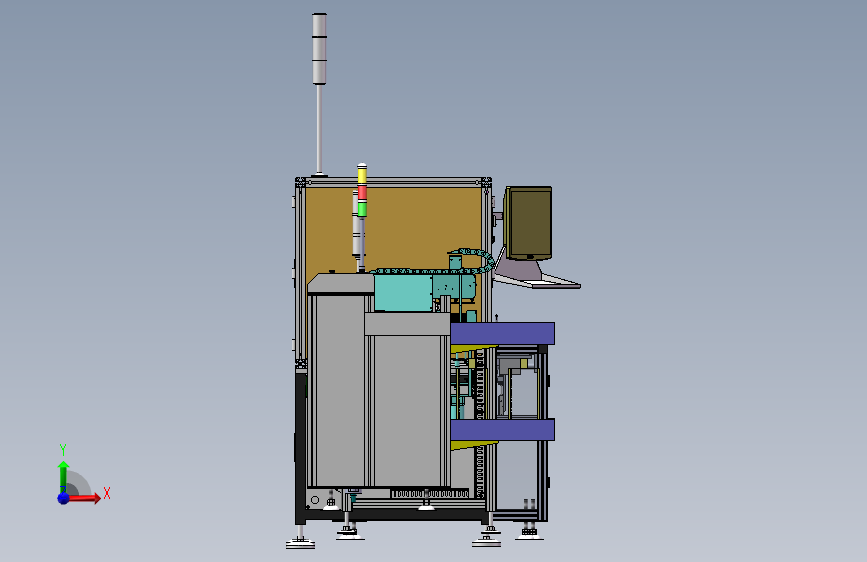Click the red X axis arrow of the triad
867x562 pixels.
point(85,498)
